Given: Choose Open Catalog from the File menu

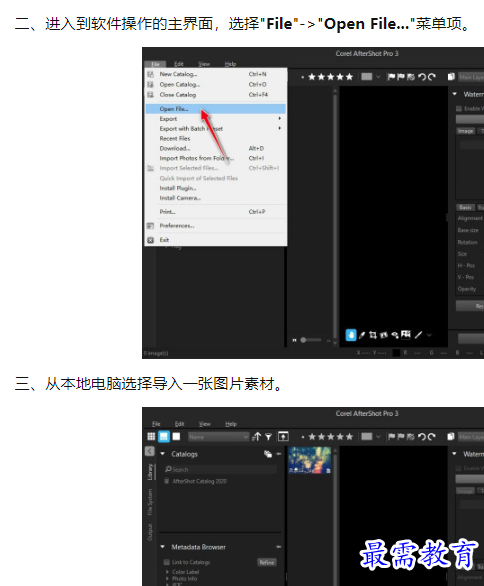Looking at the screenshot, I should point(215,84).
